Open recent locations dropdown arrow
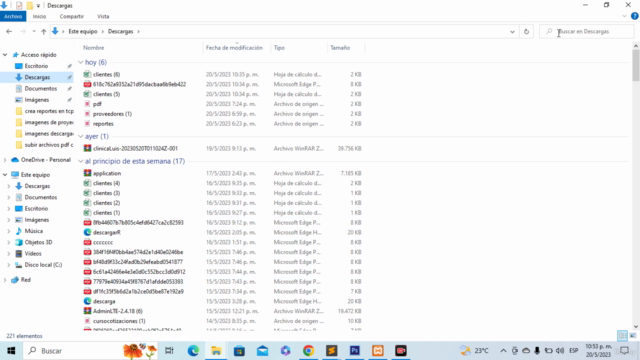Image resolution: width=640 pixels, height=360 pixels. (34, 31)
